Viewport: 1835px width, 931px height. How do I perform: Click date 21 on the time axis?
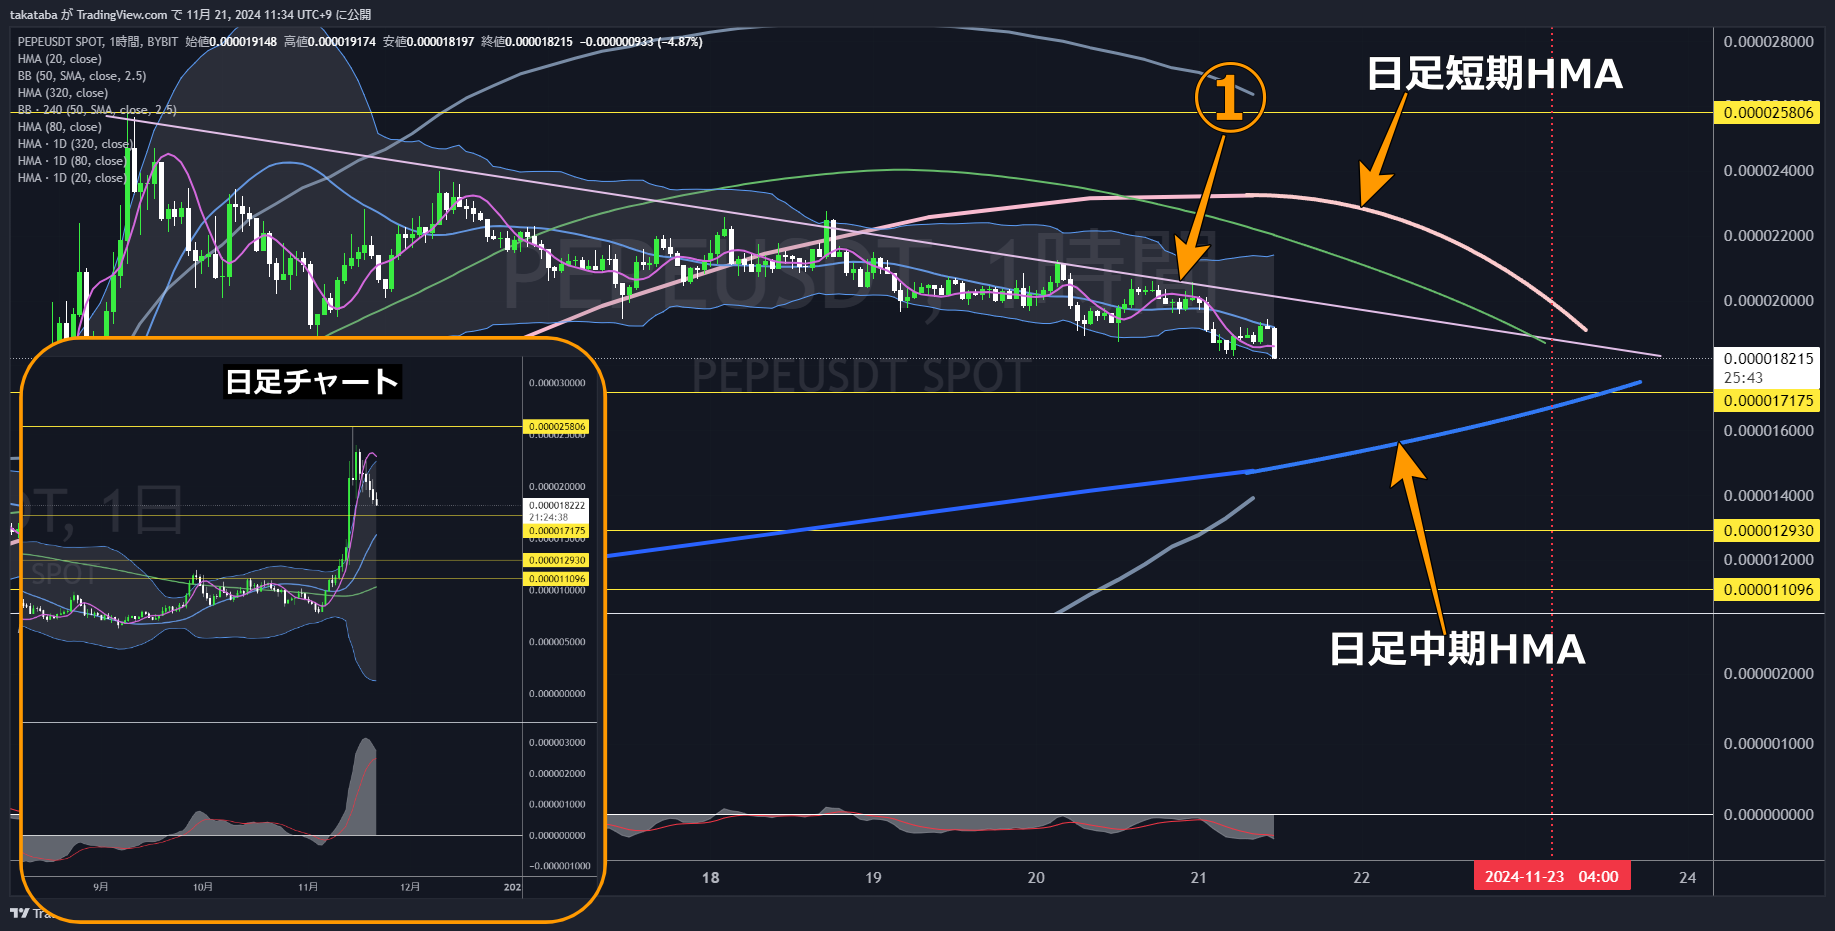(1198, 878)
